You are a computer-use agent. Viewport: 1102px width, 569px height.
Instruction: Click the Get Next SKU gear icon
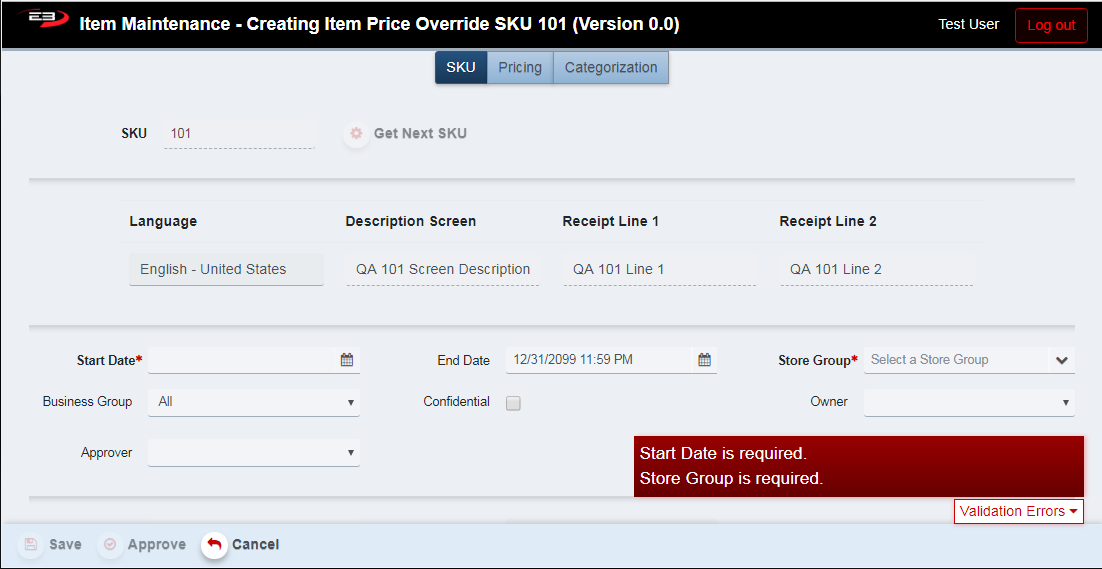[x=356, y=133]
